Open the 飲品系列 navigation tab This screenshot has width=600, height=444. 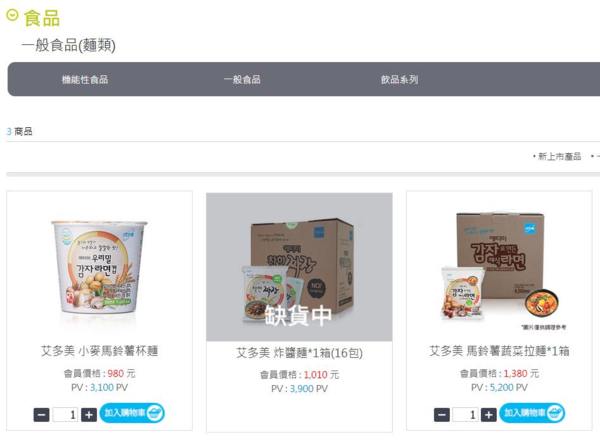(x=399, y=80)
